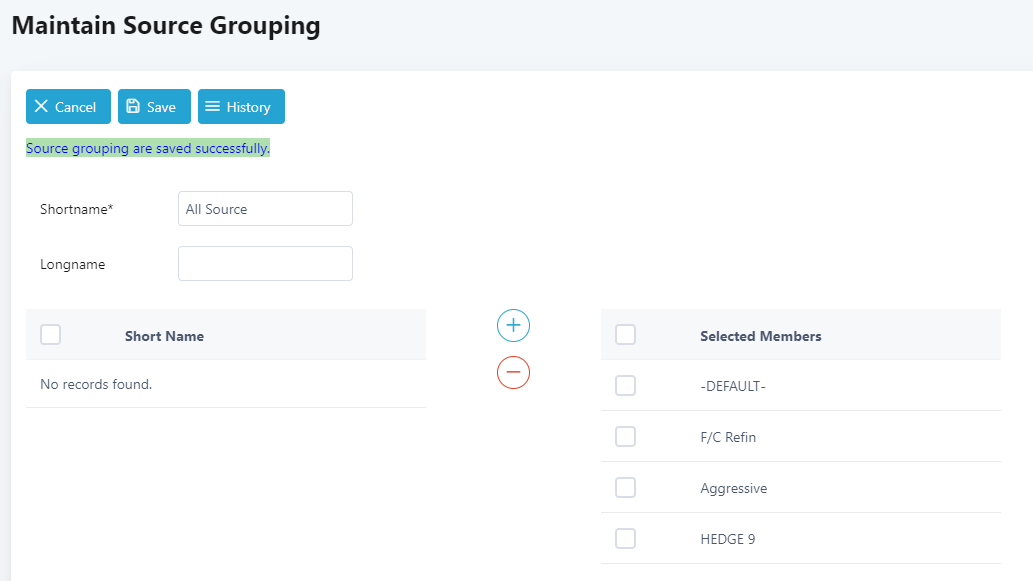
Task: Click the saved successfully message
Action: (148, 148)
